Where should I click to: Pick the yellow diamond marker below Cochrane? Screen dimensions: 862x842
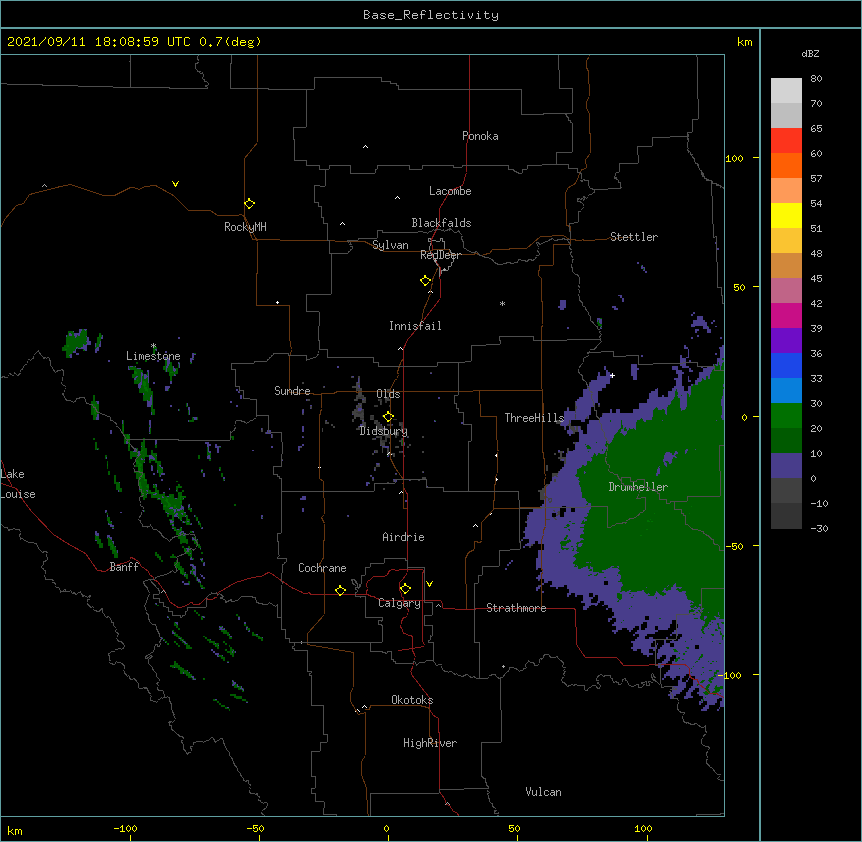(340, 590)
